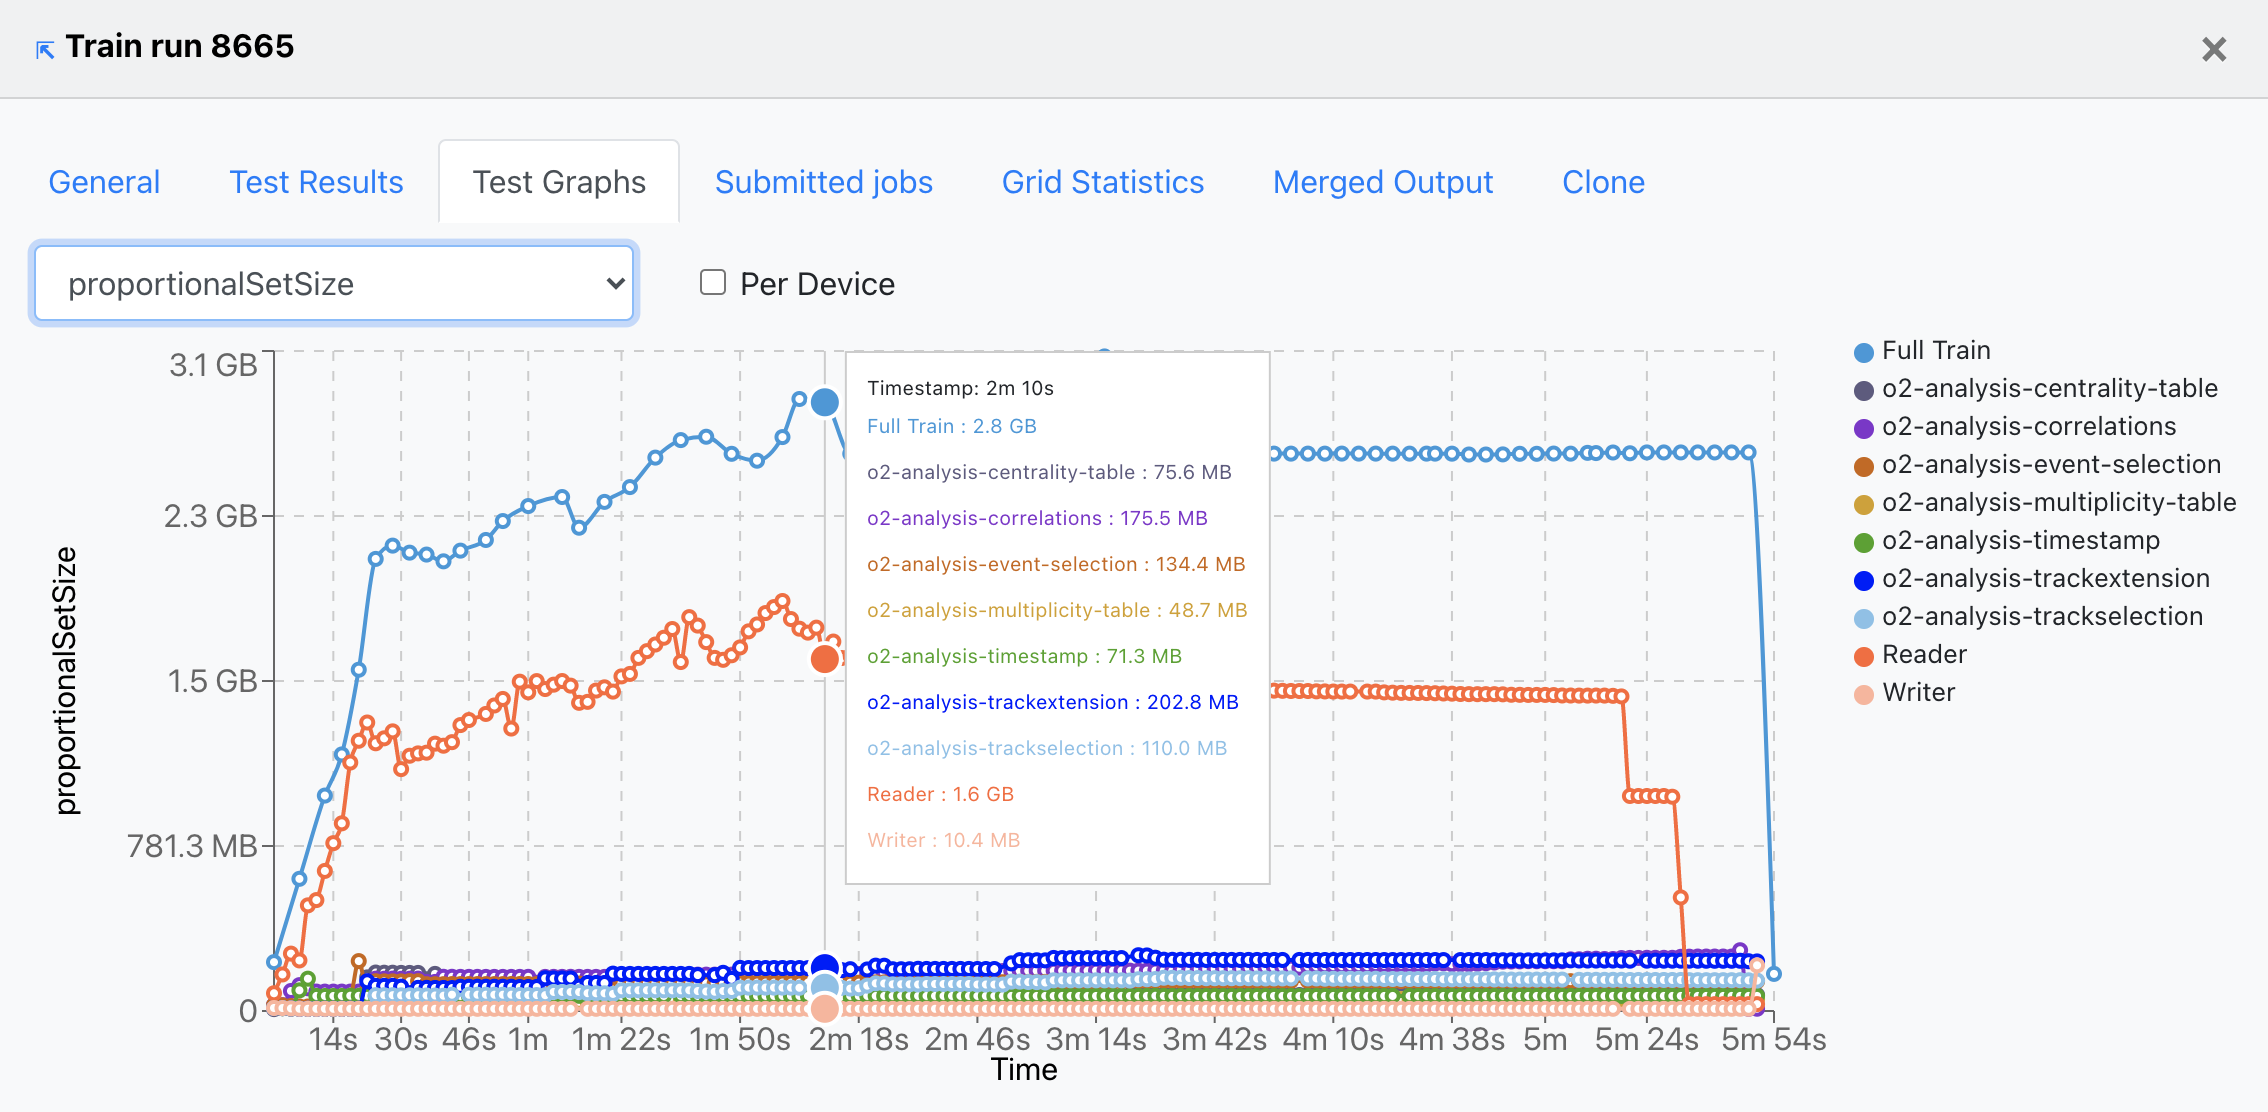Switch to the General tab

click(x=104, y=182)
